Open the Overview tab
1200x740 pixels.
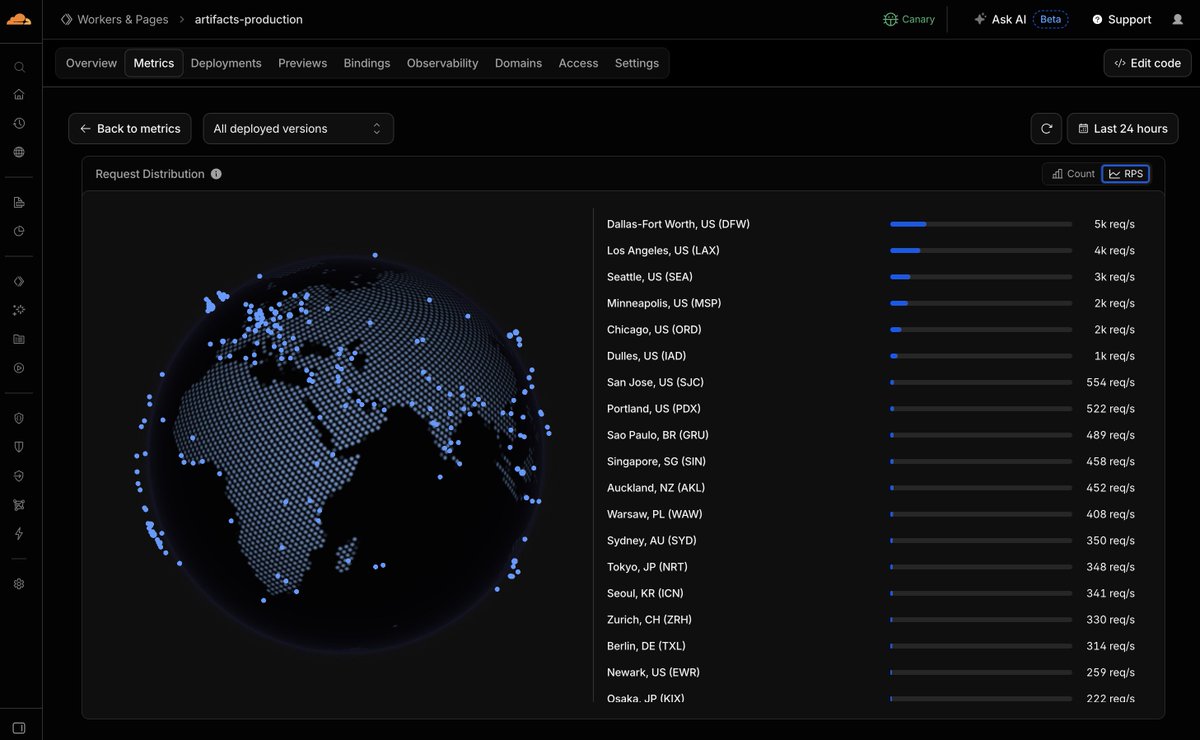pyautogui.click(x=91, y=63)
